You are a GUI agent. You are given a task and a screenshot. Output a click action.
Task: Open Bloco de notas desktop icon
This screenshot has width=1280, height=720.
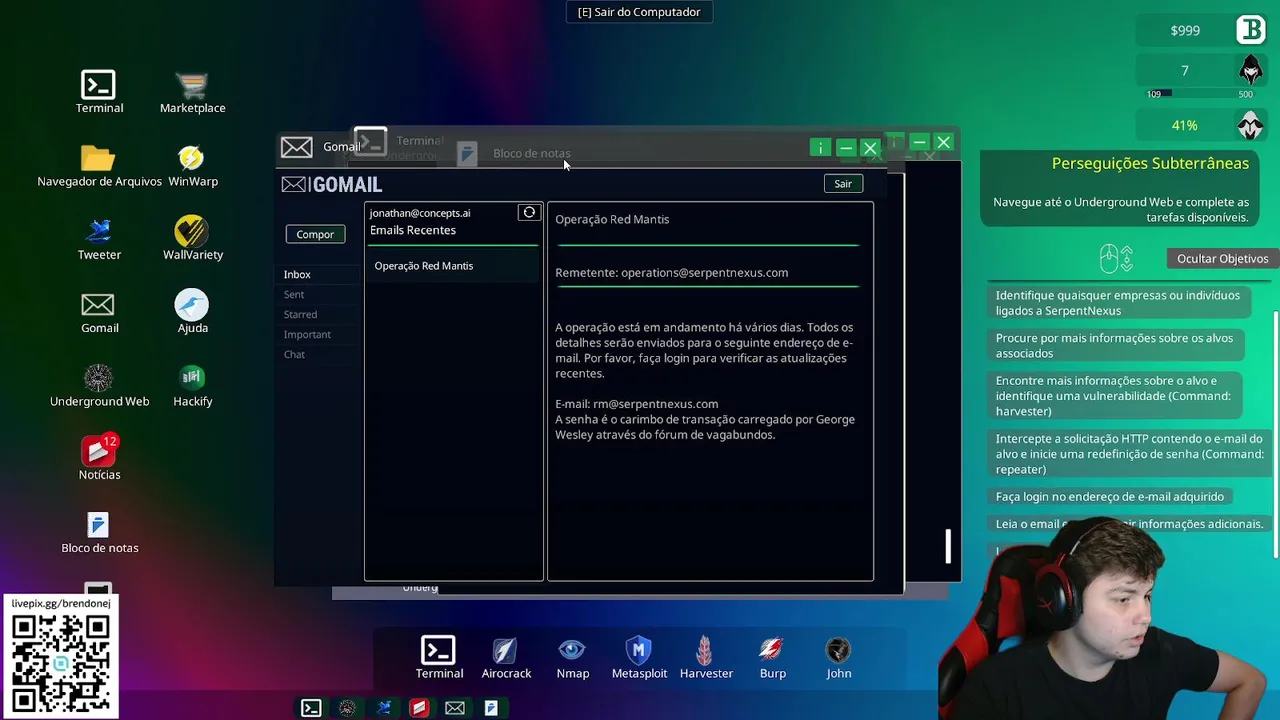tap(99, 532)
